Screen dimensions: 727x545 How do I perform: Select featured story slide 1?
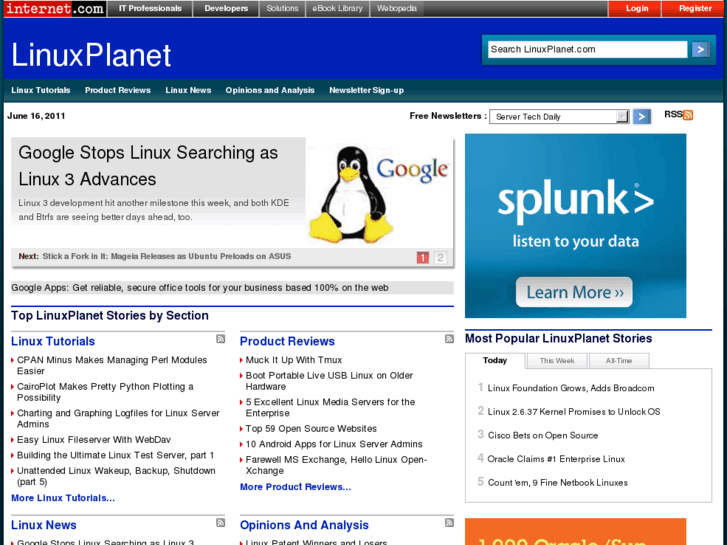[x=422, y=257]
